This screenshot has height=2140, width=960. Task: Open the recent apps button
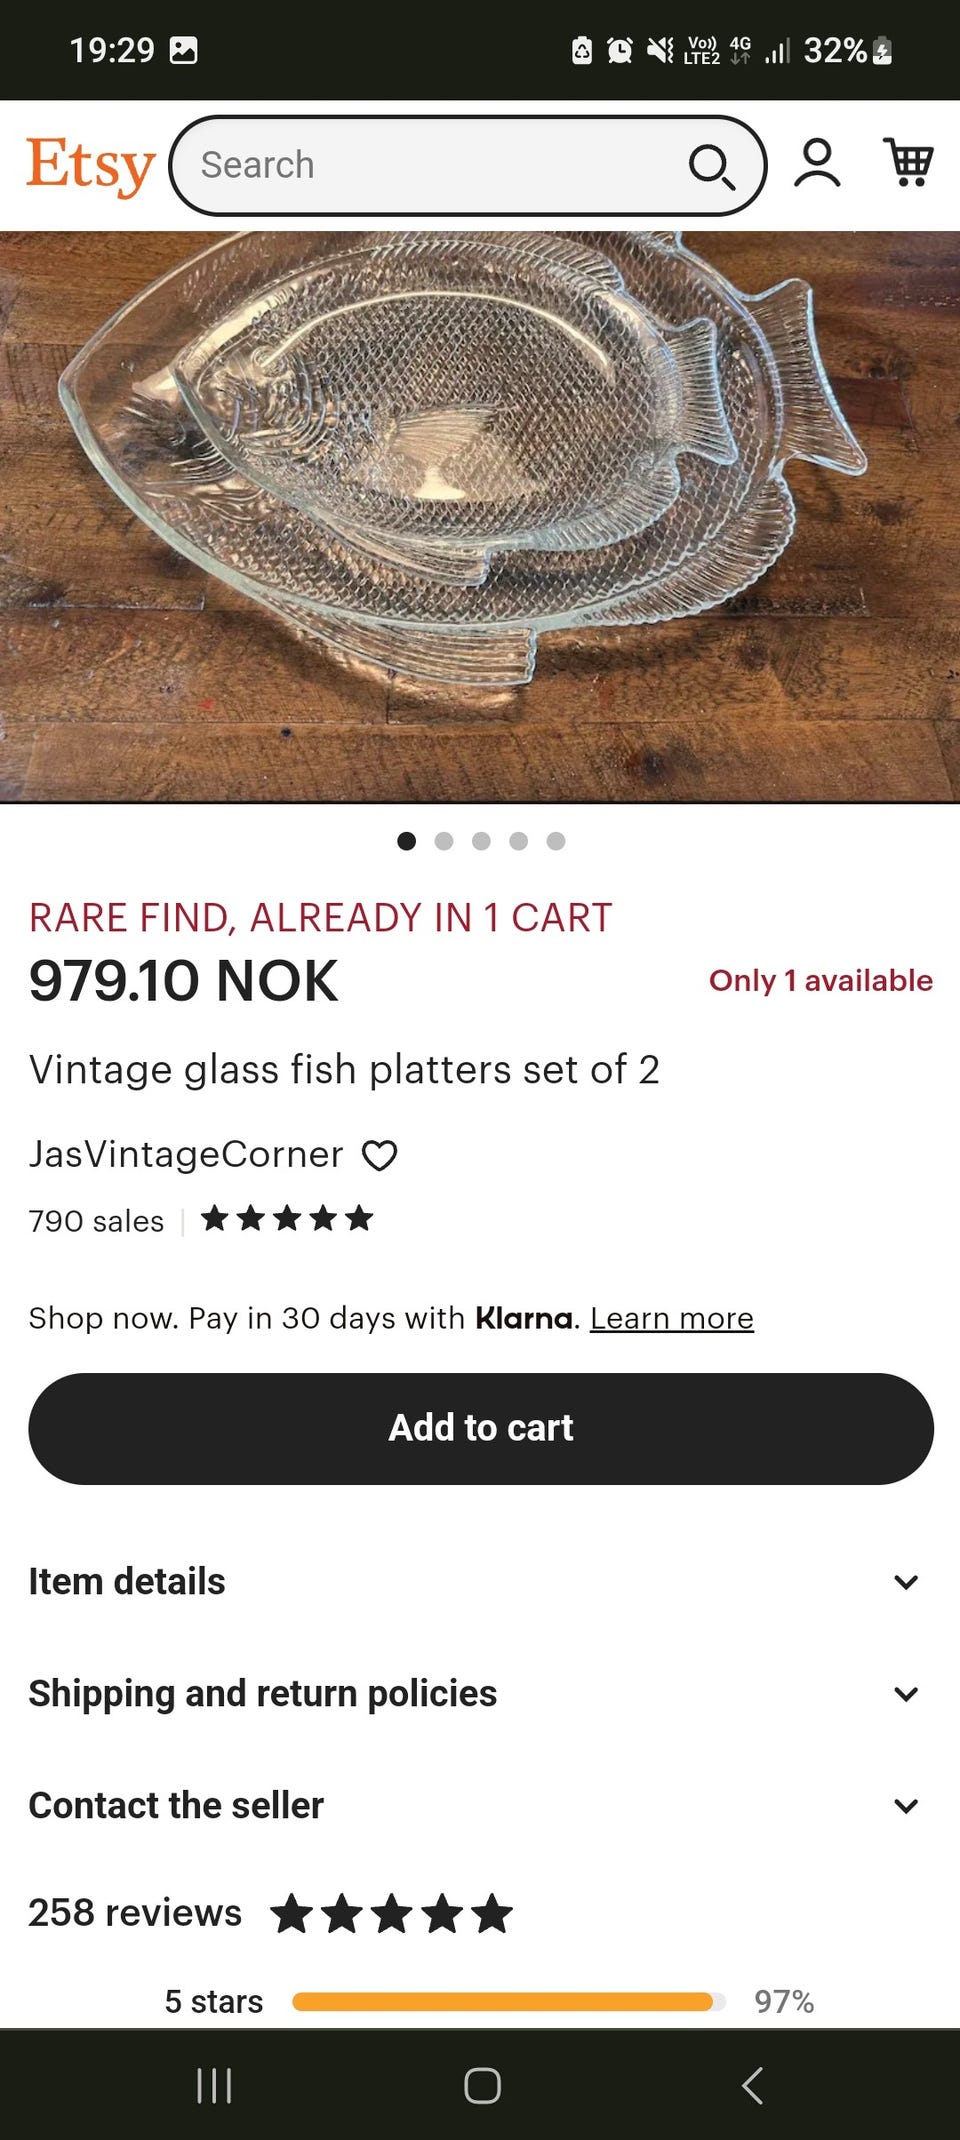coord(214,2085)
